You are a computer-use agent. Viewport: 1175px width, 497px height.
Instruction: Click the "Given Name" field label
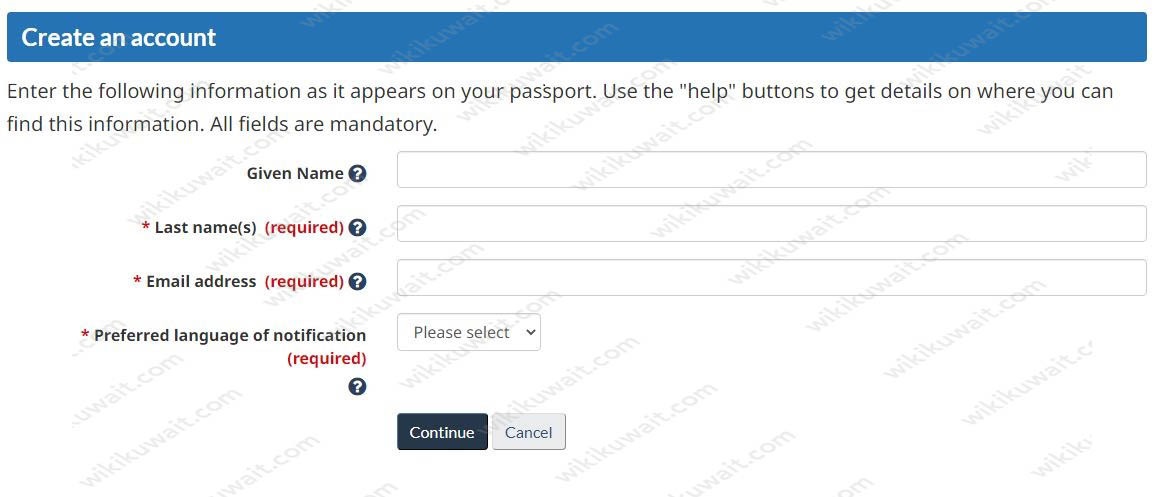(295, 174)
